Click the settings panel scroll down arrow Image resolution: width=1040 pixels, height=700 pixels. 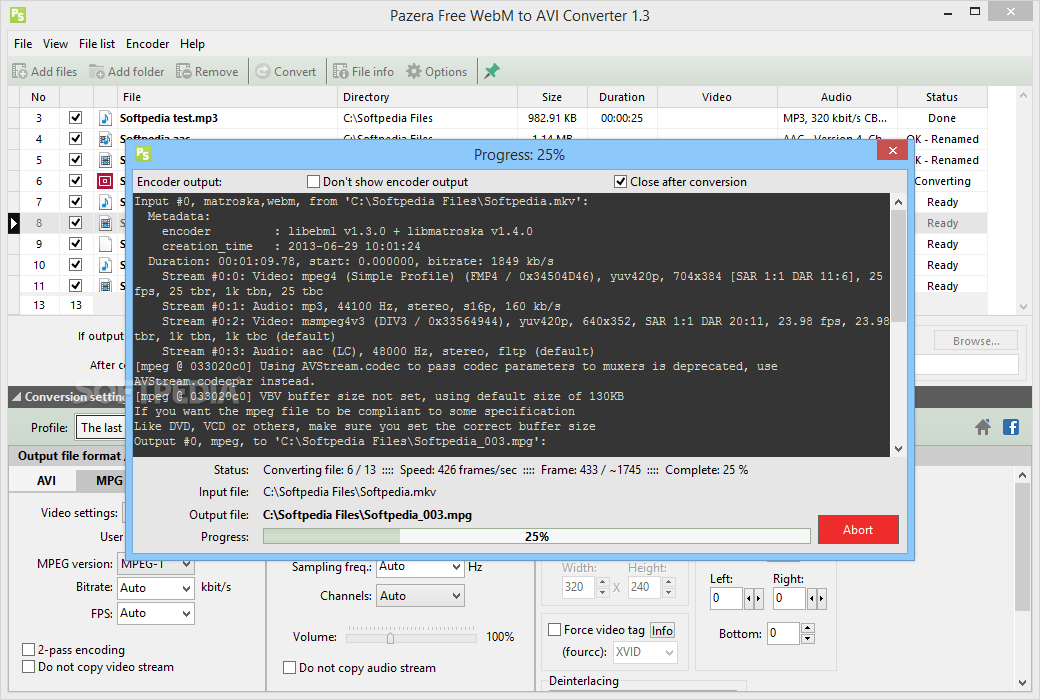pos(1022,683)
